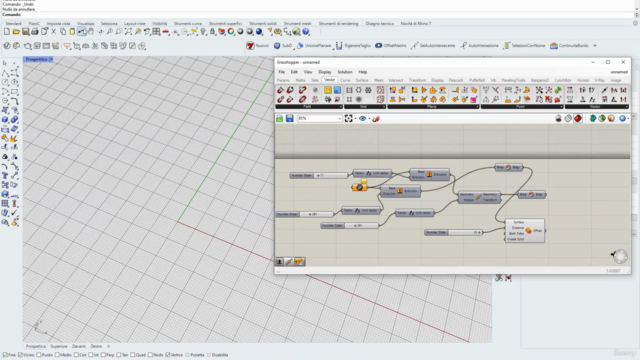Click the Print icon in Rhino toolbar

pos(35,31)
